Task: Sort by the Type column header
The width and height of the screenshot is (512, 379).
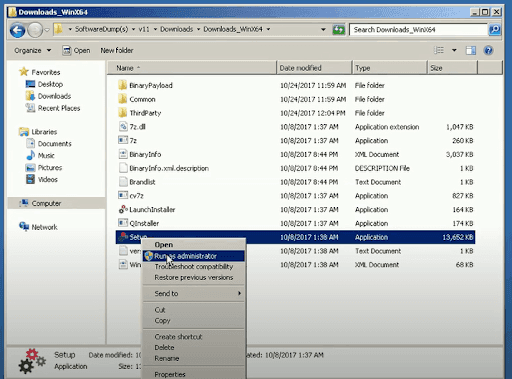Action: pos(390,68)
